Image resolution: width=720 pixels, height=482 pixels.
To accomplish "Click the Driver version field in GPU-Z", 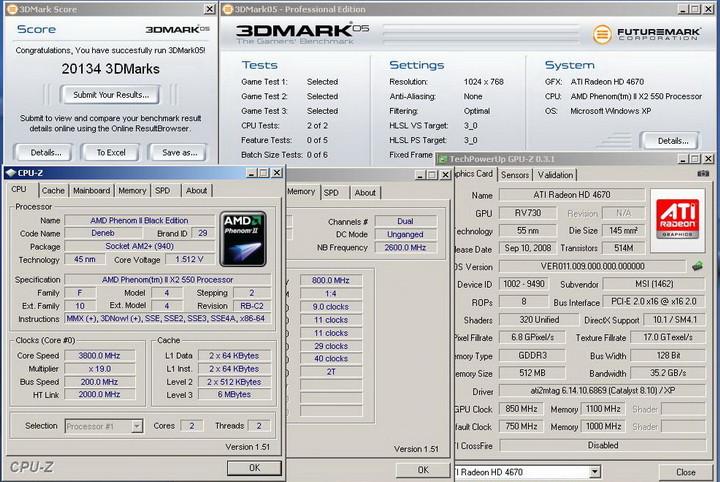I will tap(602, 391).
